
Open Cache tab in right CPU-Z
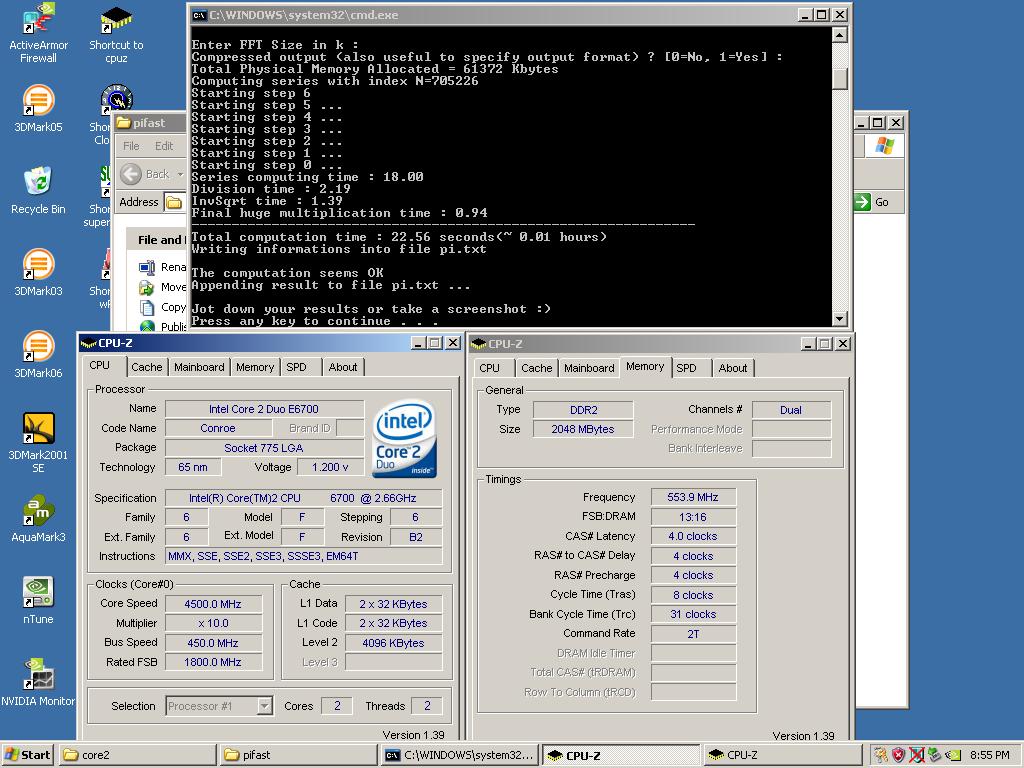pyautogui.click(x=537, y=368)
